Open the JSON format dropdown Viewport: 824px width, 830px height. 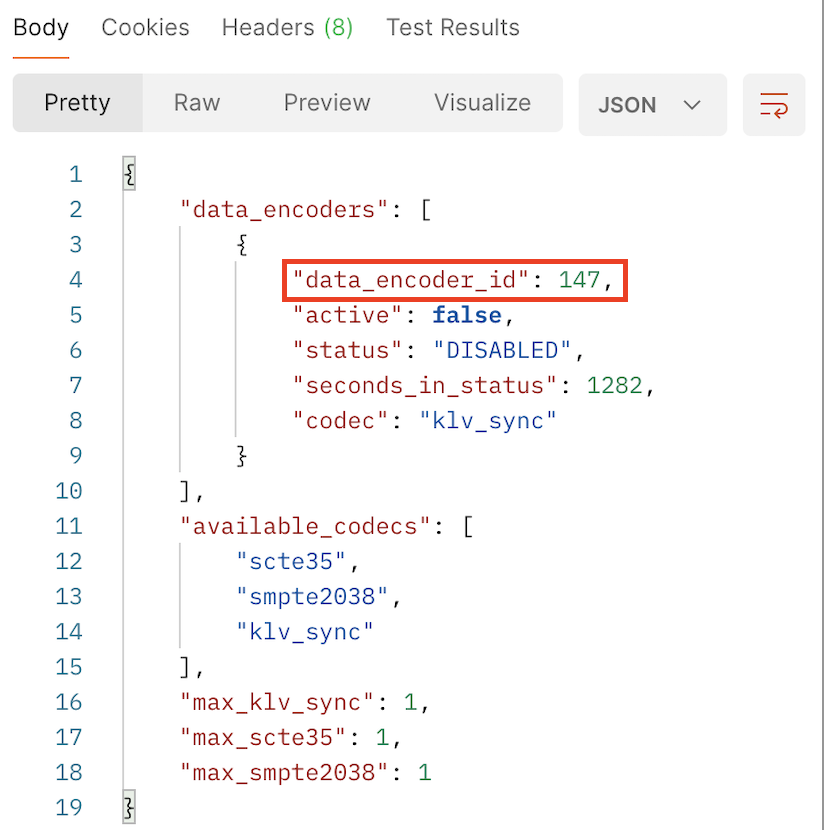(652, 105)
